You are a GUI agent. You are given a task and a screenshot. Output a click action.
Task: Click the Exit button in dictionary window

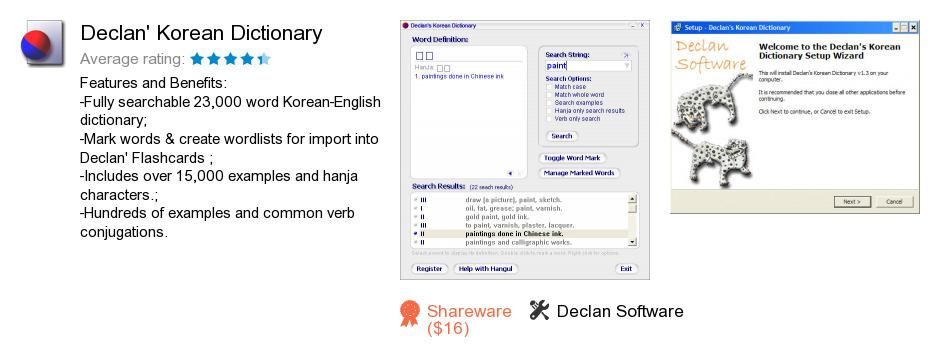[x=626, y=269]
